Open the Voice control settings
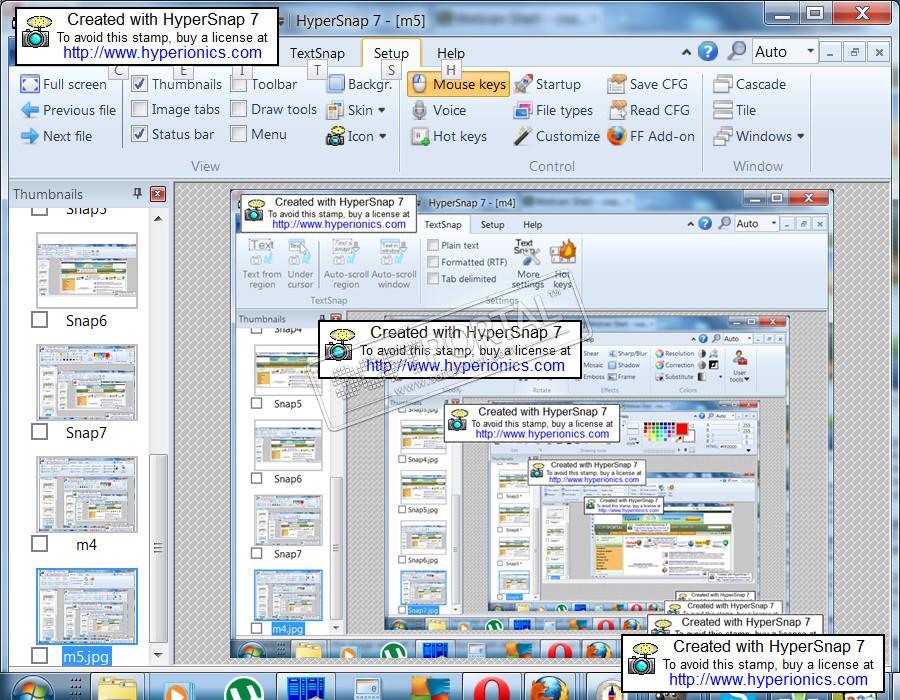900x700 pixels. (x=439, y=110)
